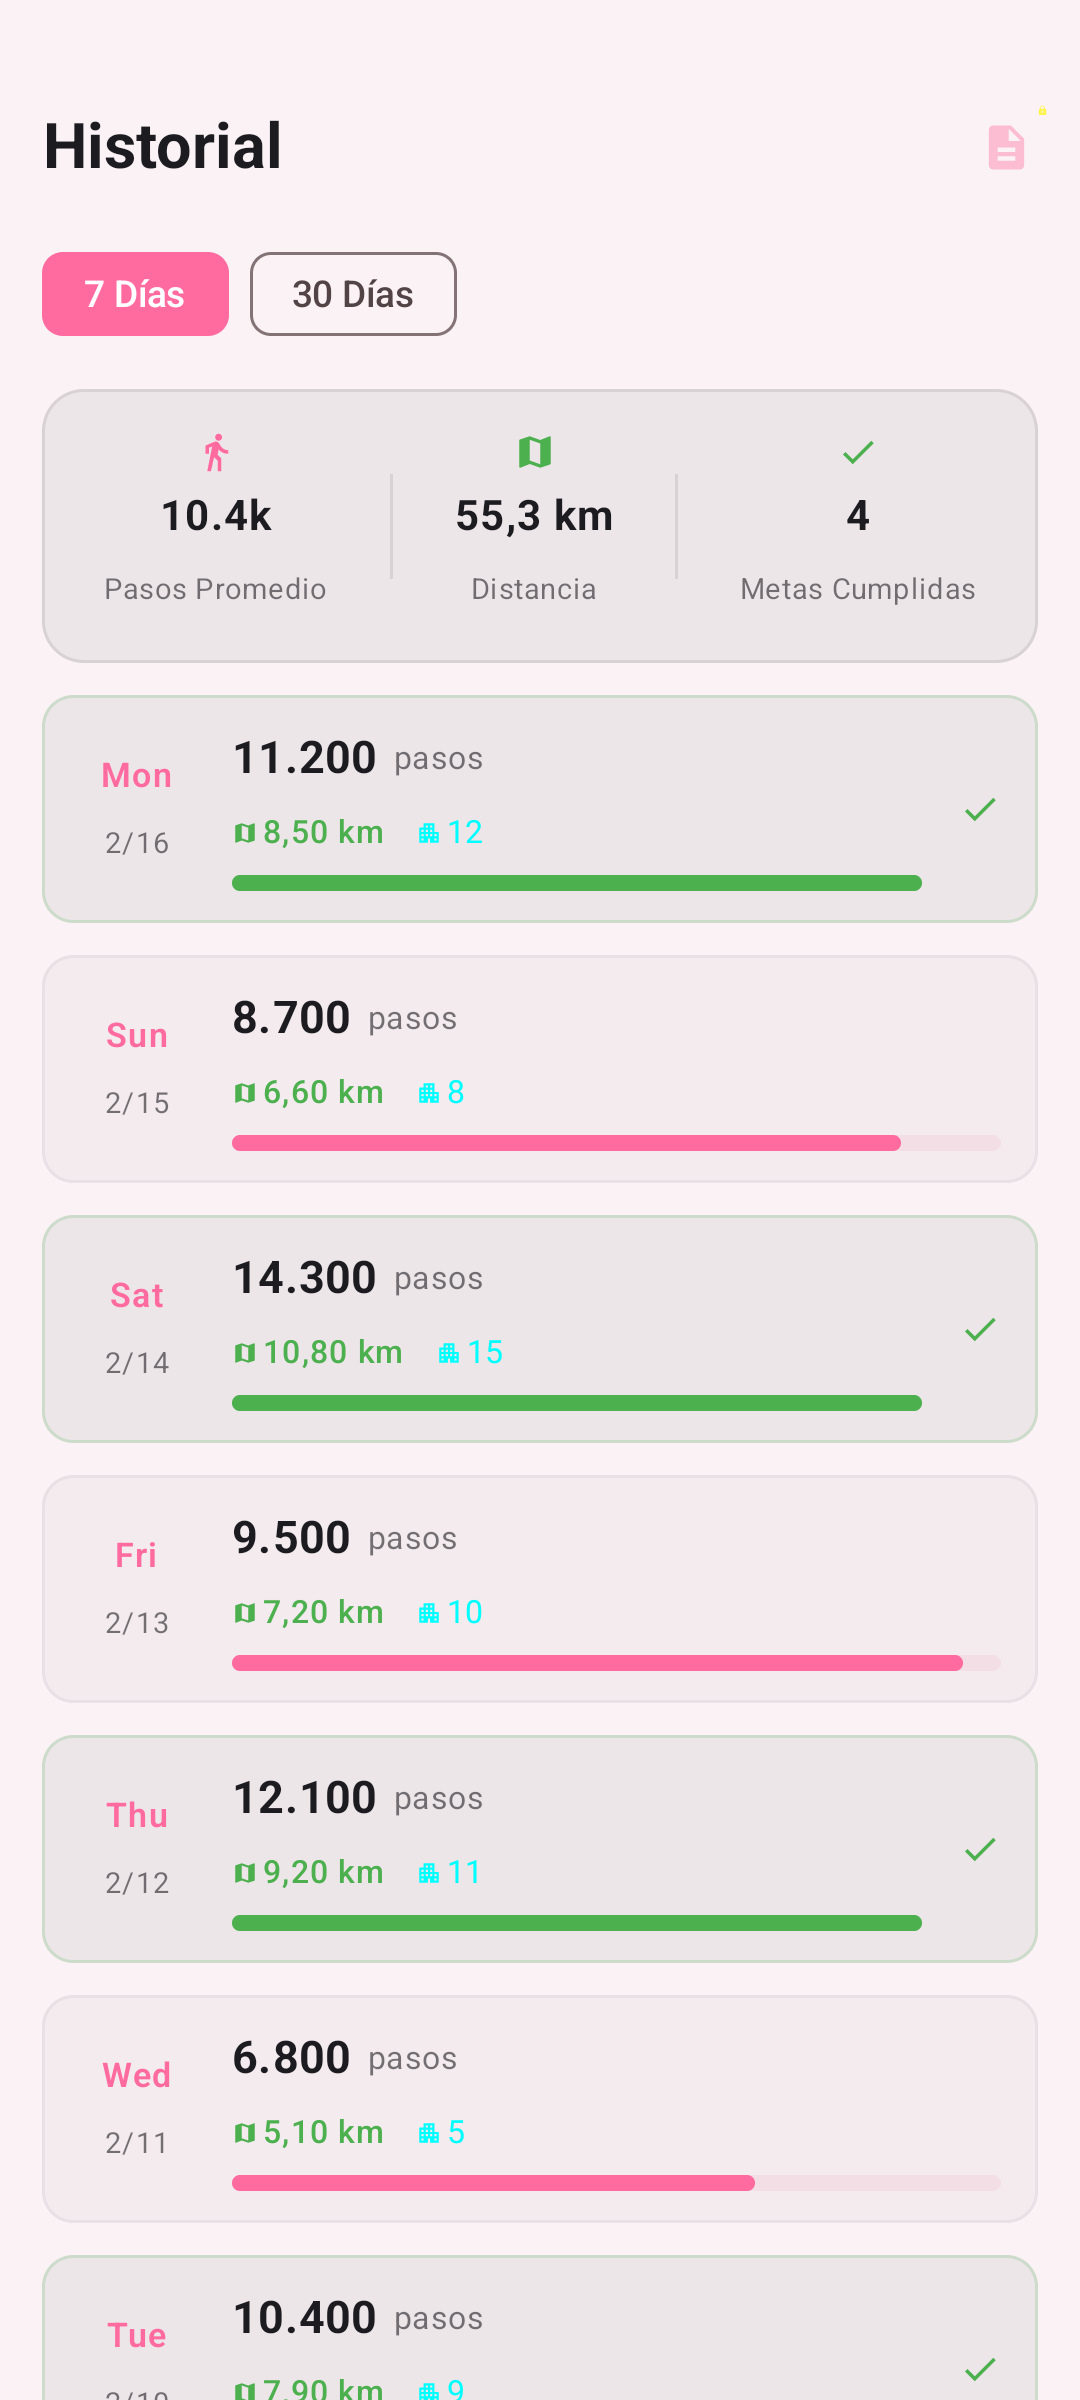Click Saturday's goal-met checkmark icon
Viewport: 1080px width, 2400px height.
(980, 1329)
